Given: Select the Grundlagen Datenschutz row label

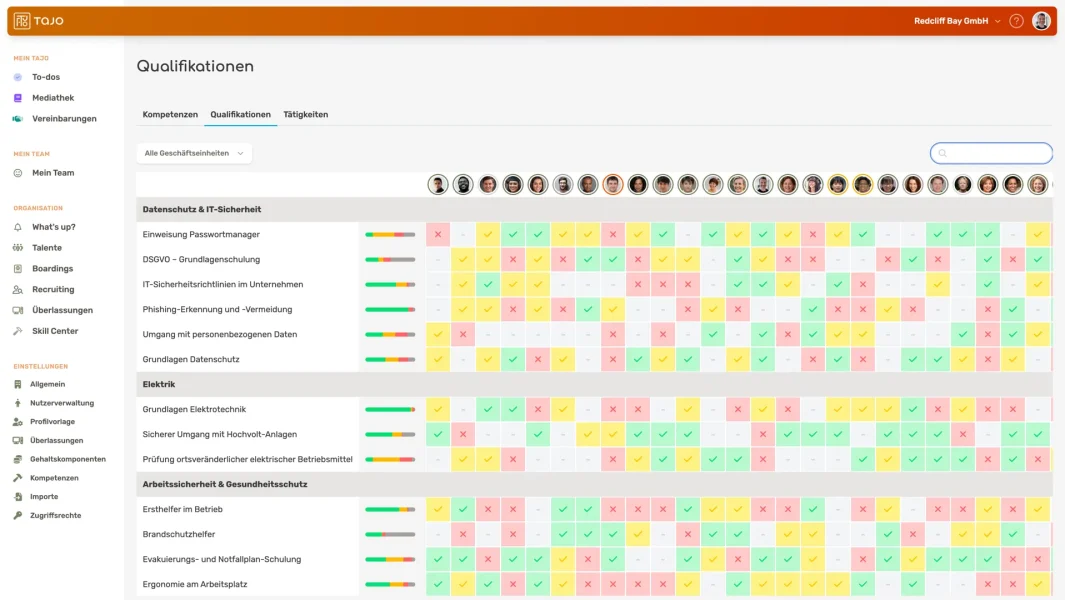Looking at the screenshot, I should [191, 359].
